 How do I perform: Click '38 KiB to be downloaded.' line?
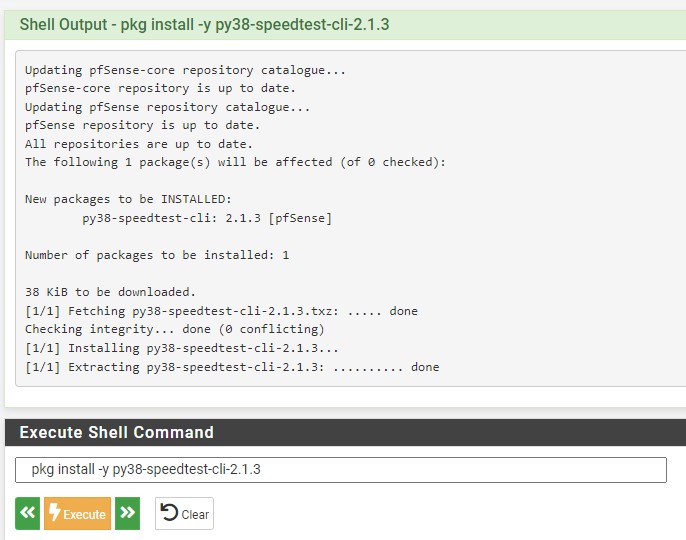point(110,292)
